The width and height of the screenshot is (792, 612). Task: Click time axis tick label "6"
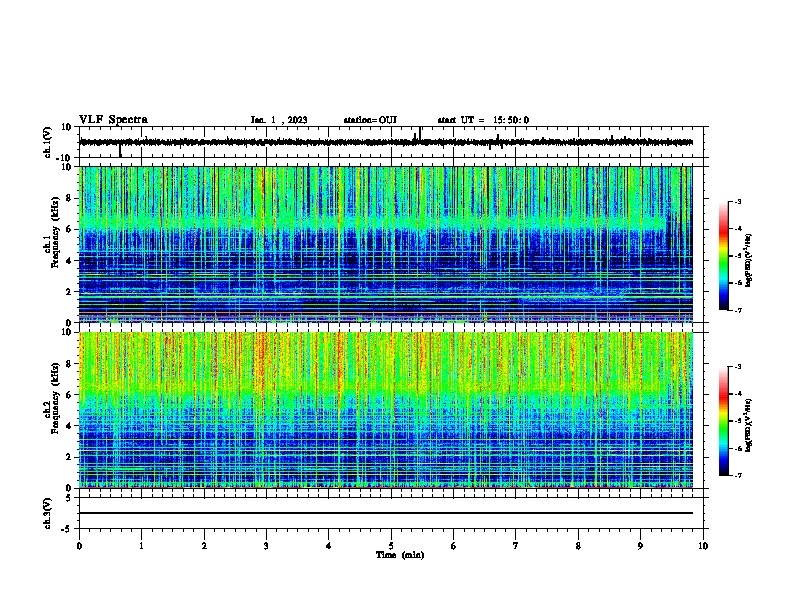tap(454, 546)
